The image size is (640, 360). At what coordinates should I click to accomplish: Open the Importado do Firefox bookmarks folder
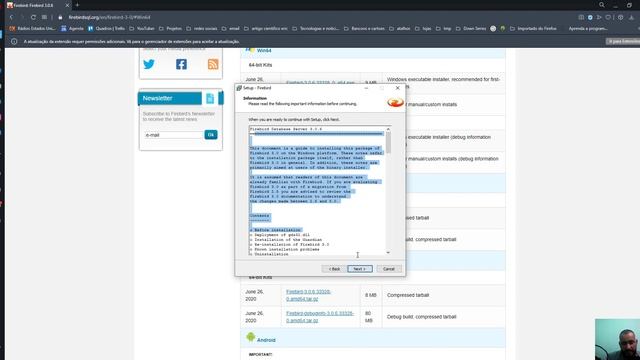[x=533, y=29]
